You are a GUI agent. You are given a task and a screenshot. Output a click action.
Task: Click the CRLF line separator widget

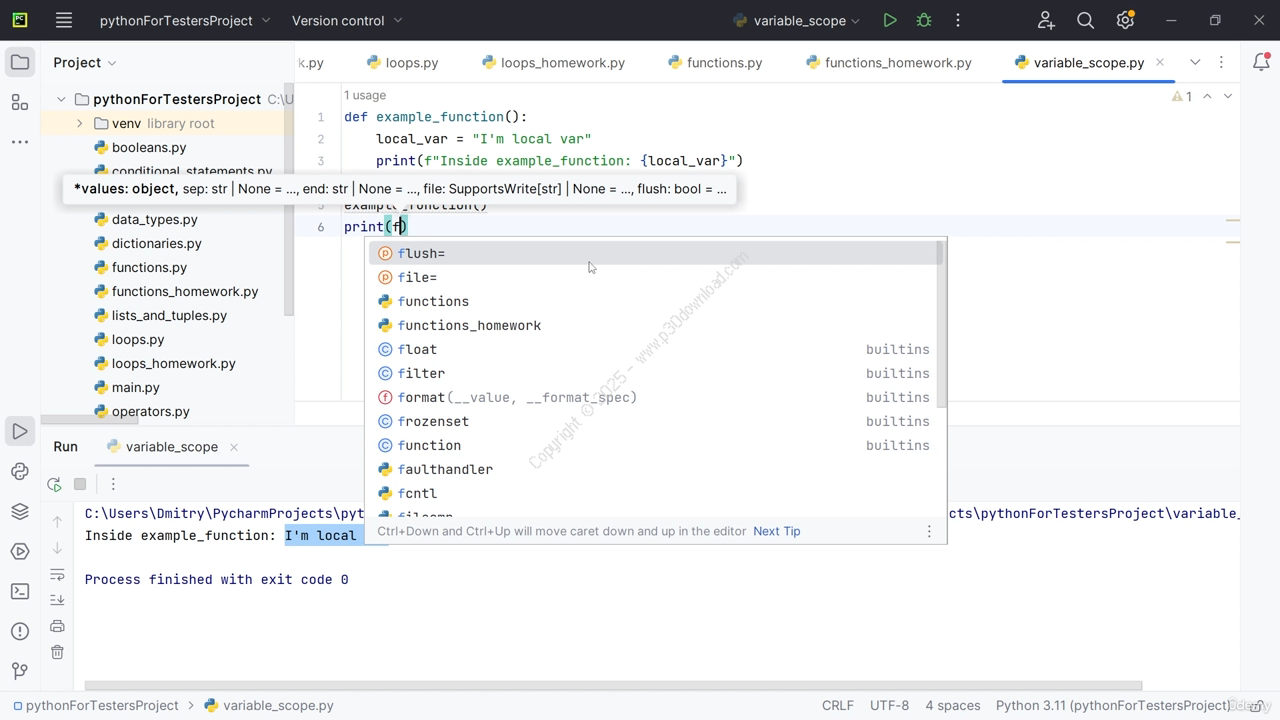point(838,705)
